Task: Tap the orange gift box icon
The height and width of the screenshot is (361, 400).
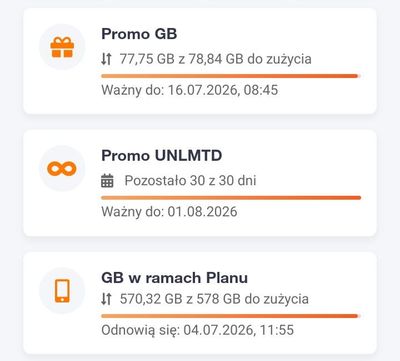Action: (62, 47)
